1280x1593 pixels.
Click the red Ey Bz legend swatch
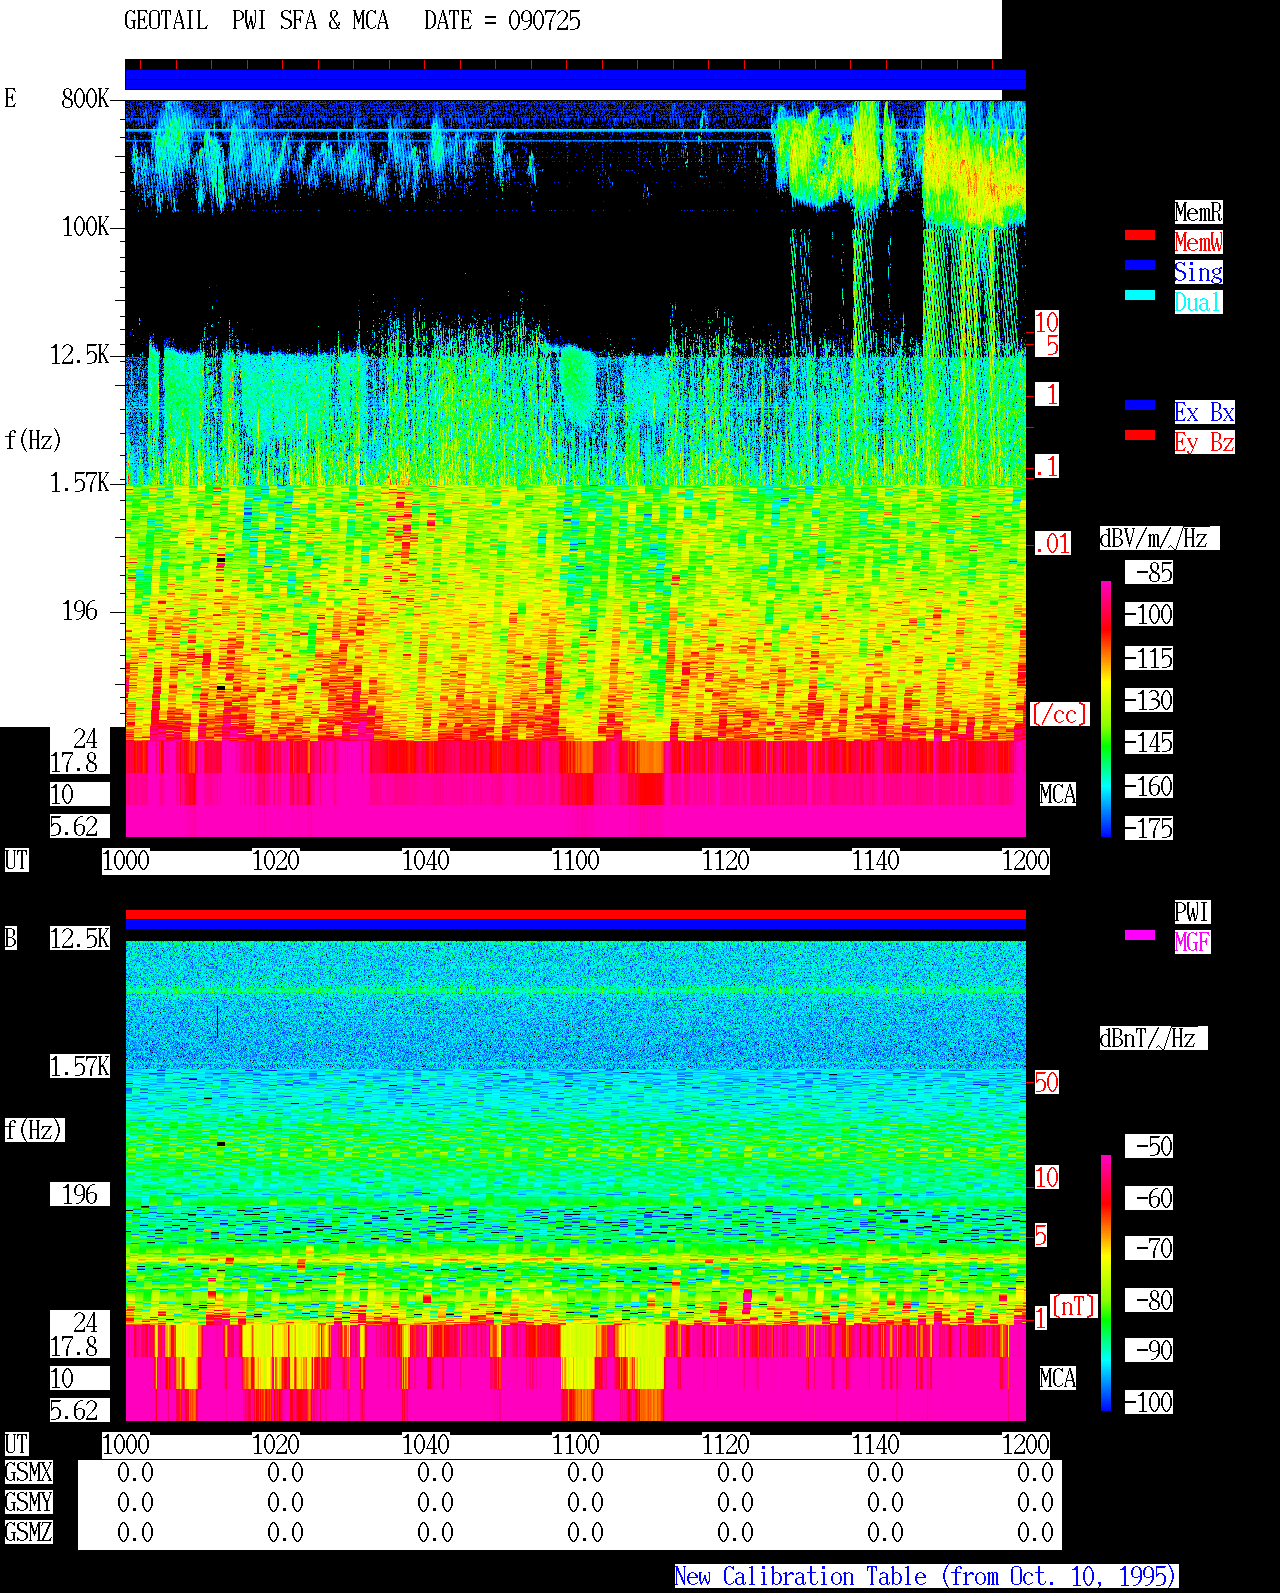click(x=1140, y=435)
